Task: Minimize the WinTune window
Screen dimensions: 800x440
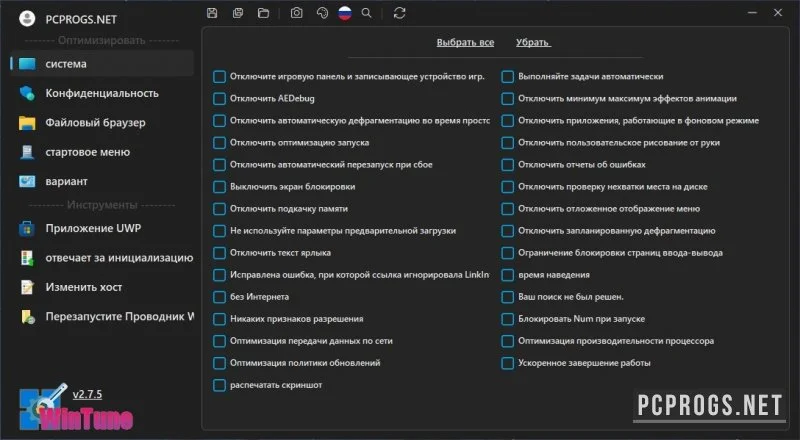Action: [x=753, y=12]
